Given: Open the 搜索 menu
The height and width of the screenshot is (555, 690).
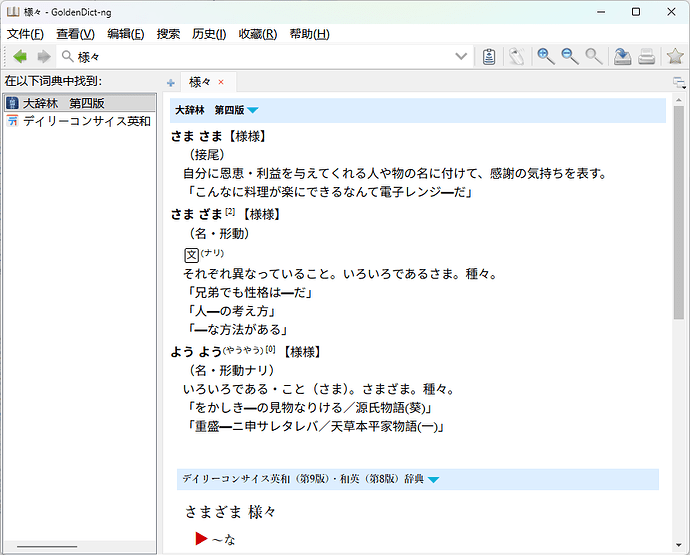Looking at the screenshot, I should pyautogui.click(x=168, y=34).
